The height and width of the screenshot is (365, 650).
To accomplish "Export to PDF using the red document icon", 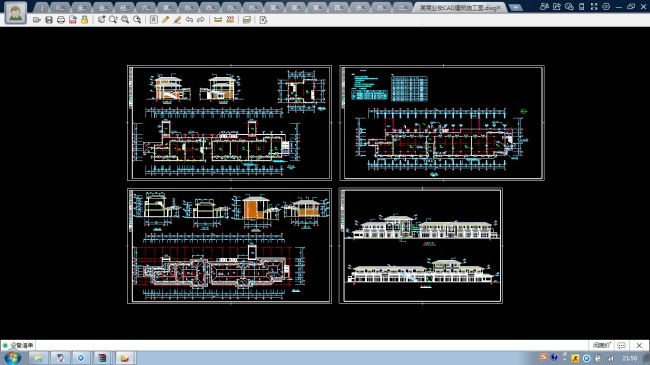I will click(73, 20).
